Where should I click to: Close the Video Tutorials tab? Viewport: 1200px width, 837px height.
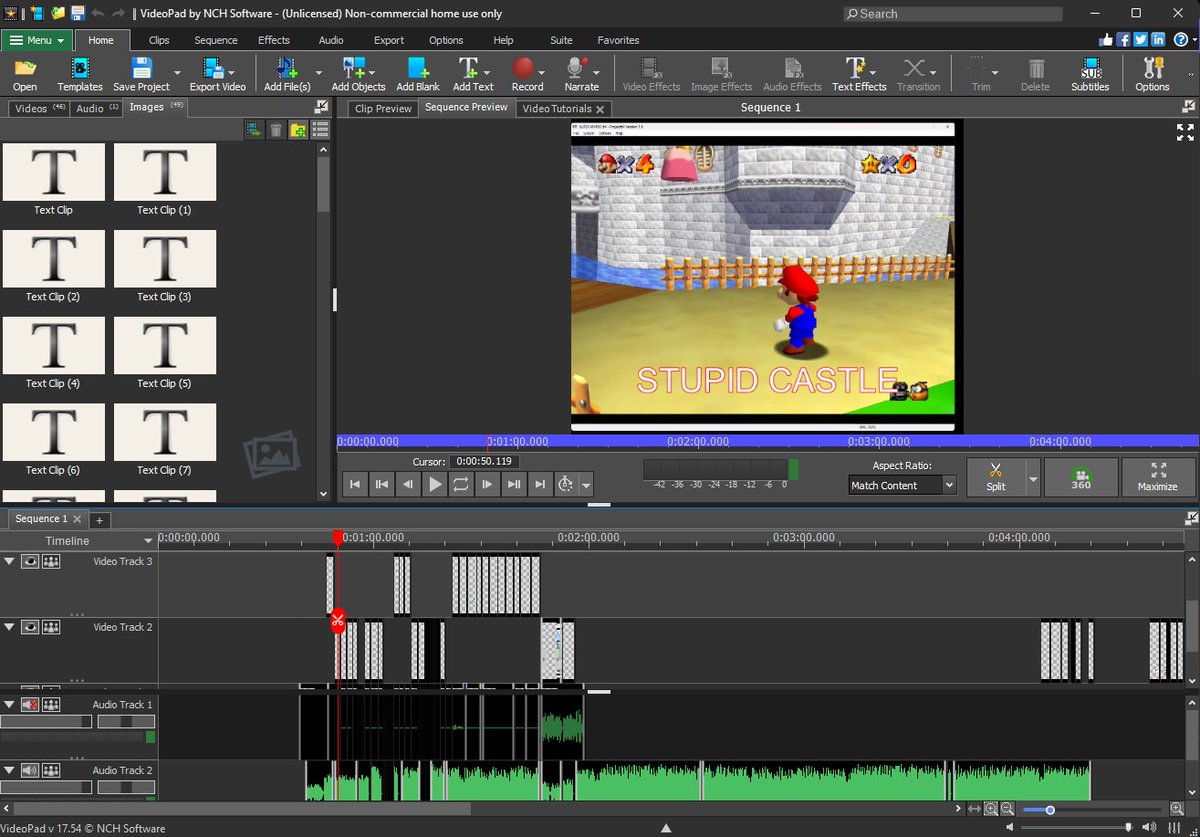600,109
